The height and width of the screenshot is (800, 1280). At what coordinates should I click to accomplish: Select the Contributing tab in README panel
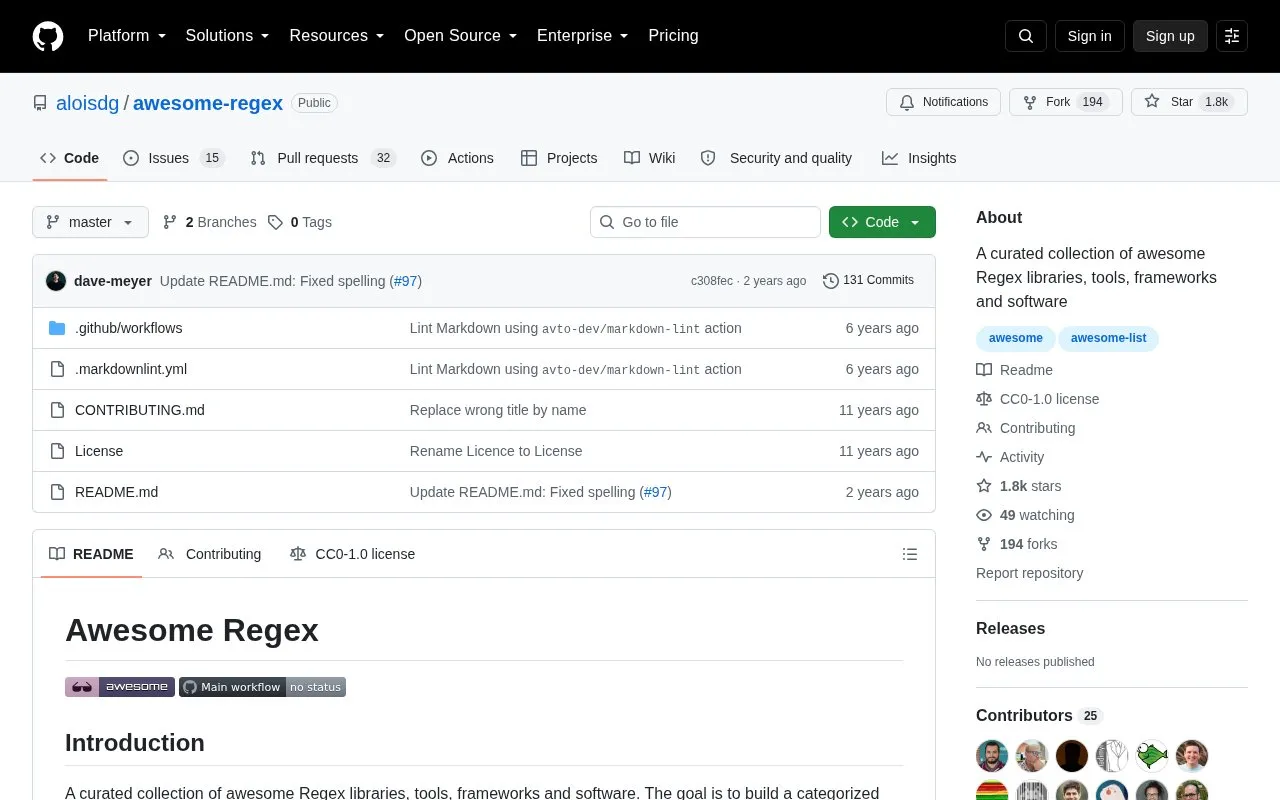coord(210,554)
